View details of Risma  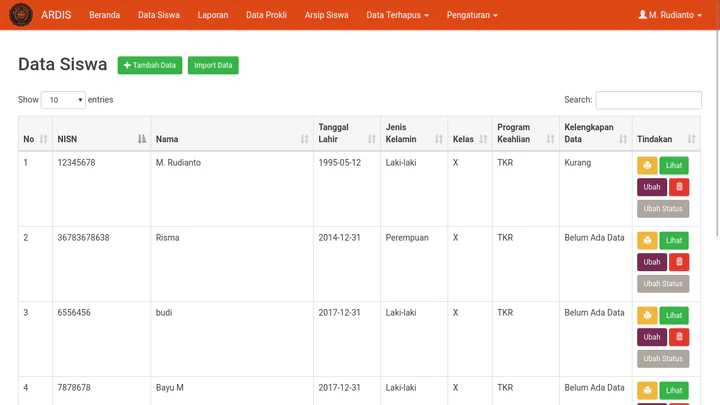point(674,240)
